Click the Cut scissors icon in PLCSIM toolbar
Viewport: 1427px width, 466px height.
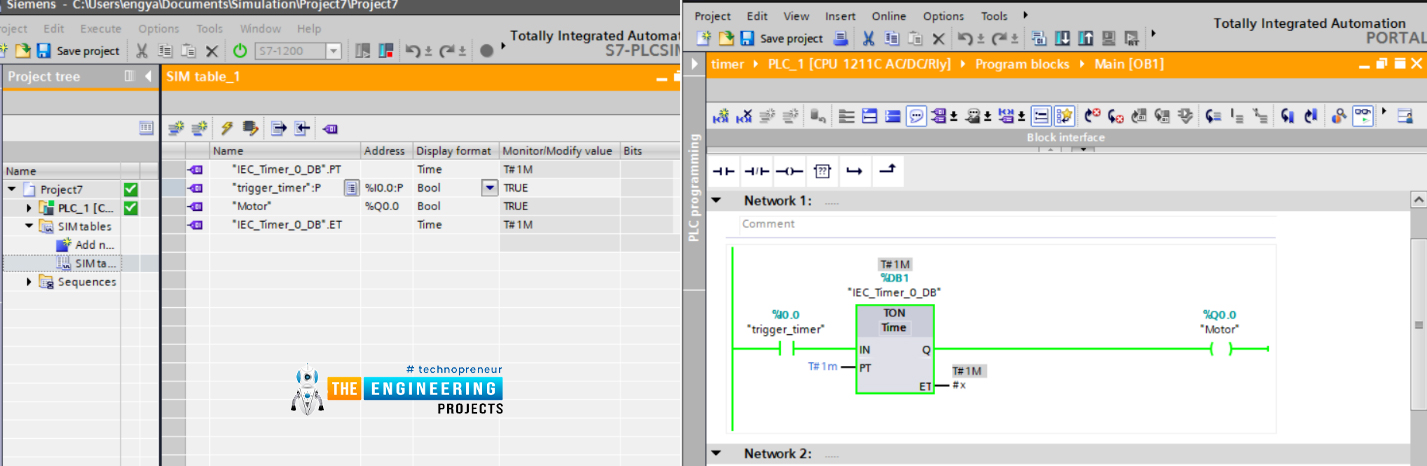[141, 51]
